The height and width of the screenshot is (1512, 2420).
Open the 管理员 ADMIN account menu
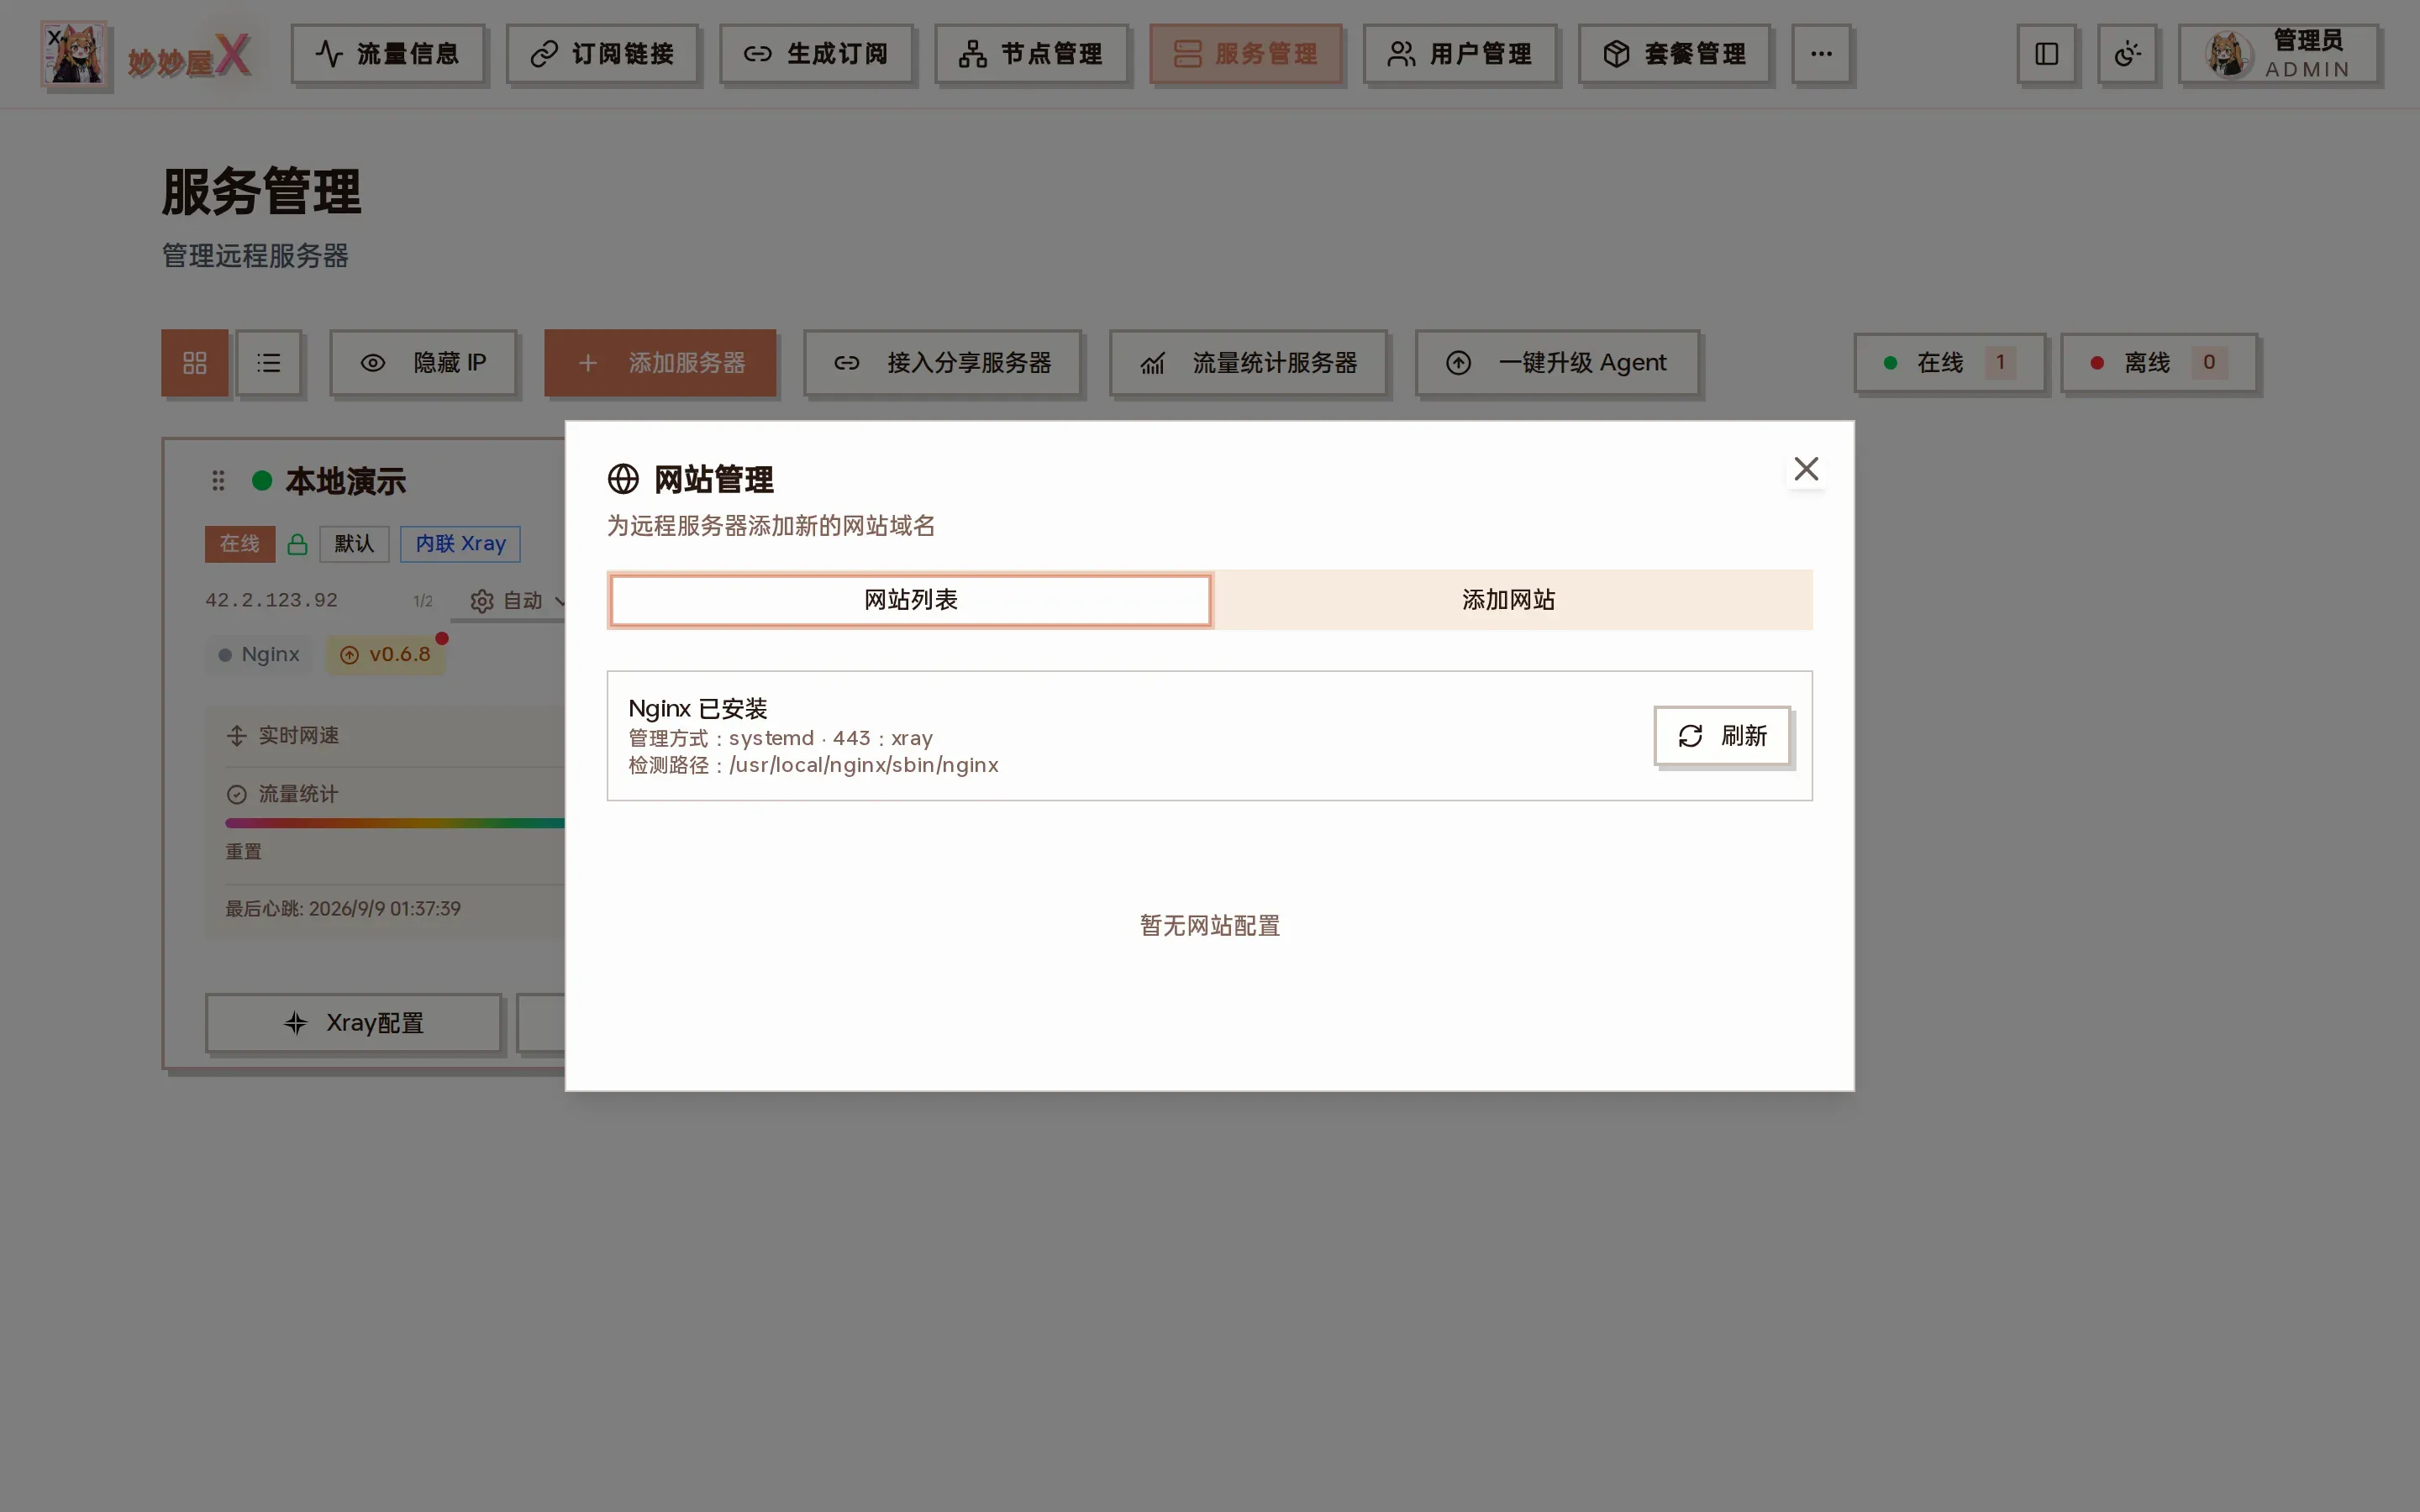[2278, 54]
